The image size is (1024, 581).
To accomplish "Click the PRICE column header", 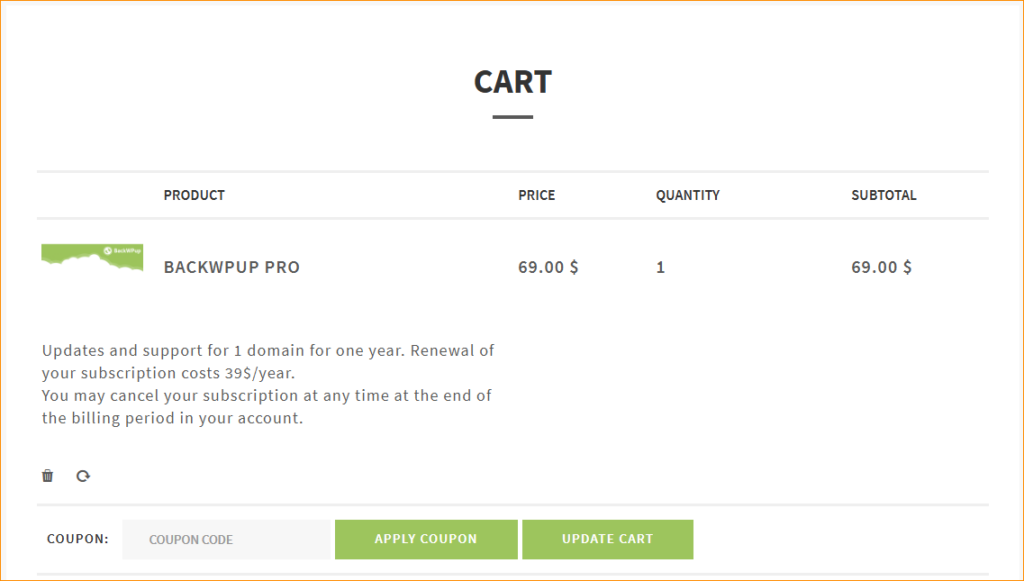I will coord(536,195).
